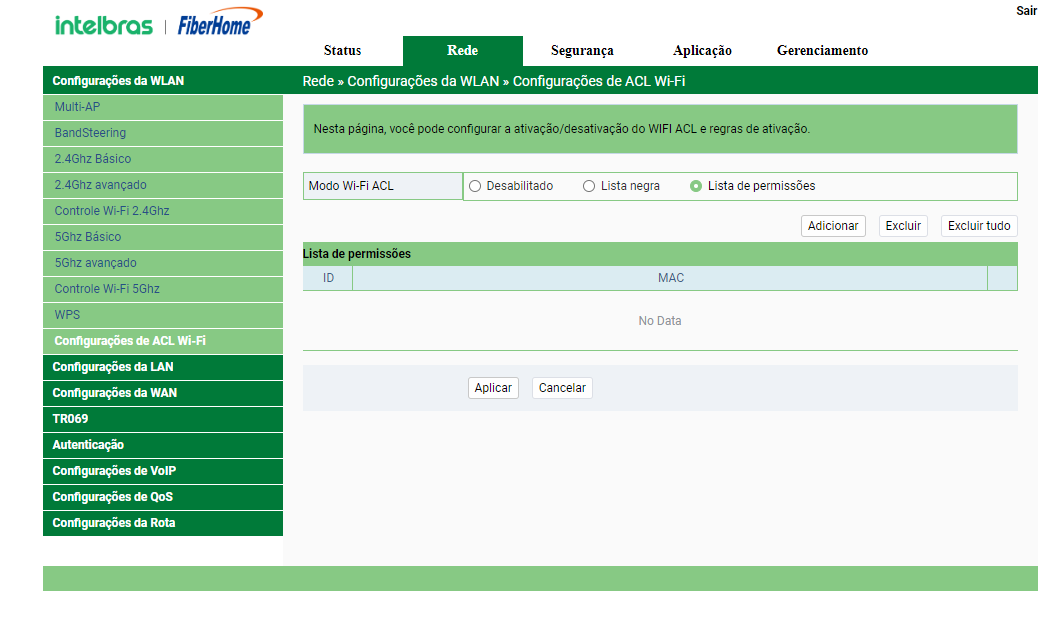This screenshot has width=1057, height=618.
Task: Open the Status tab
Action: (342, 51)
